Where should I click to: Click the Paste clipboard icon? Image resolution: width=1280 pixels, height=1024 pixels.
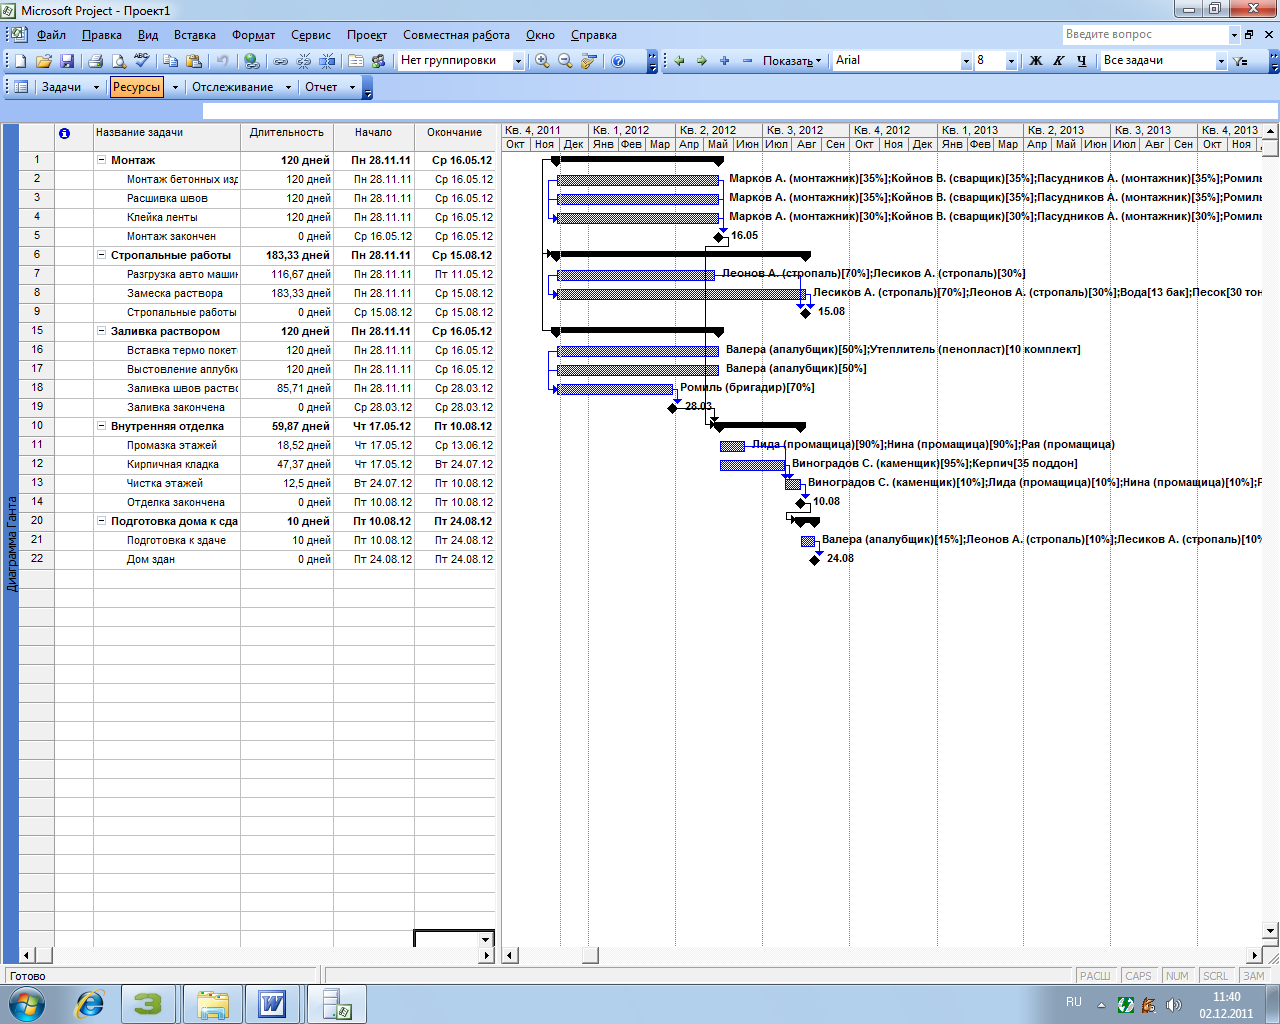point(194,61)
